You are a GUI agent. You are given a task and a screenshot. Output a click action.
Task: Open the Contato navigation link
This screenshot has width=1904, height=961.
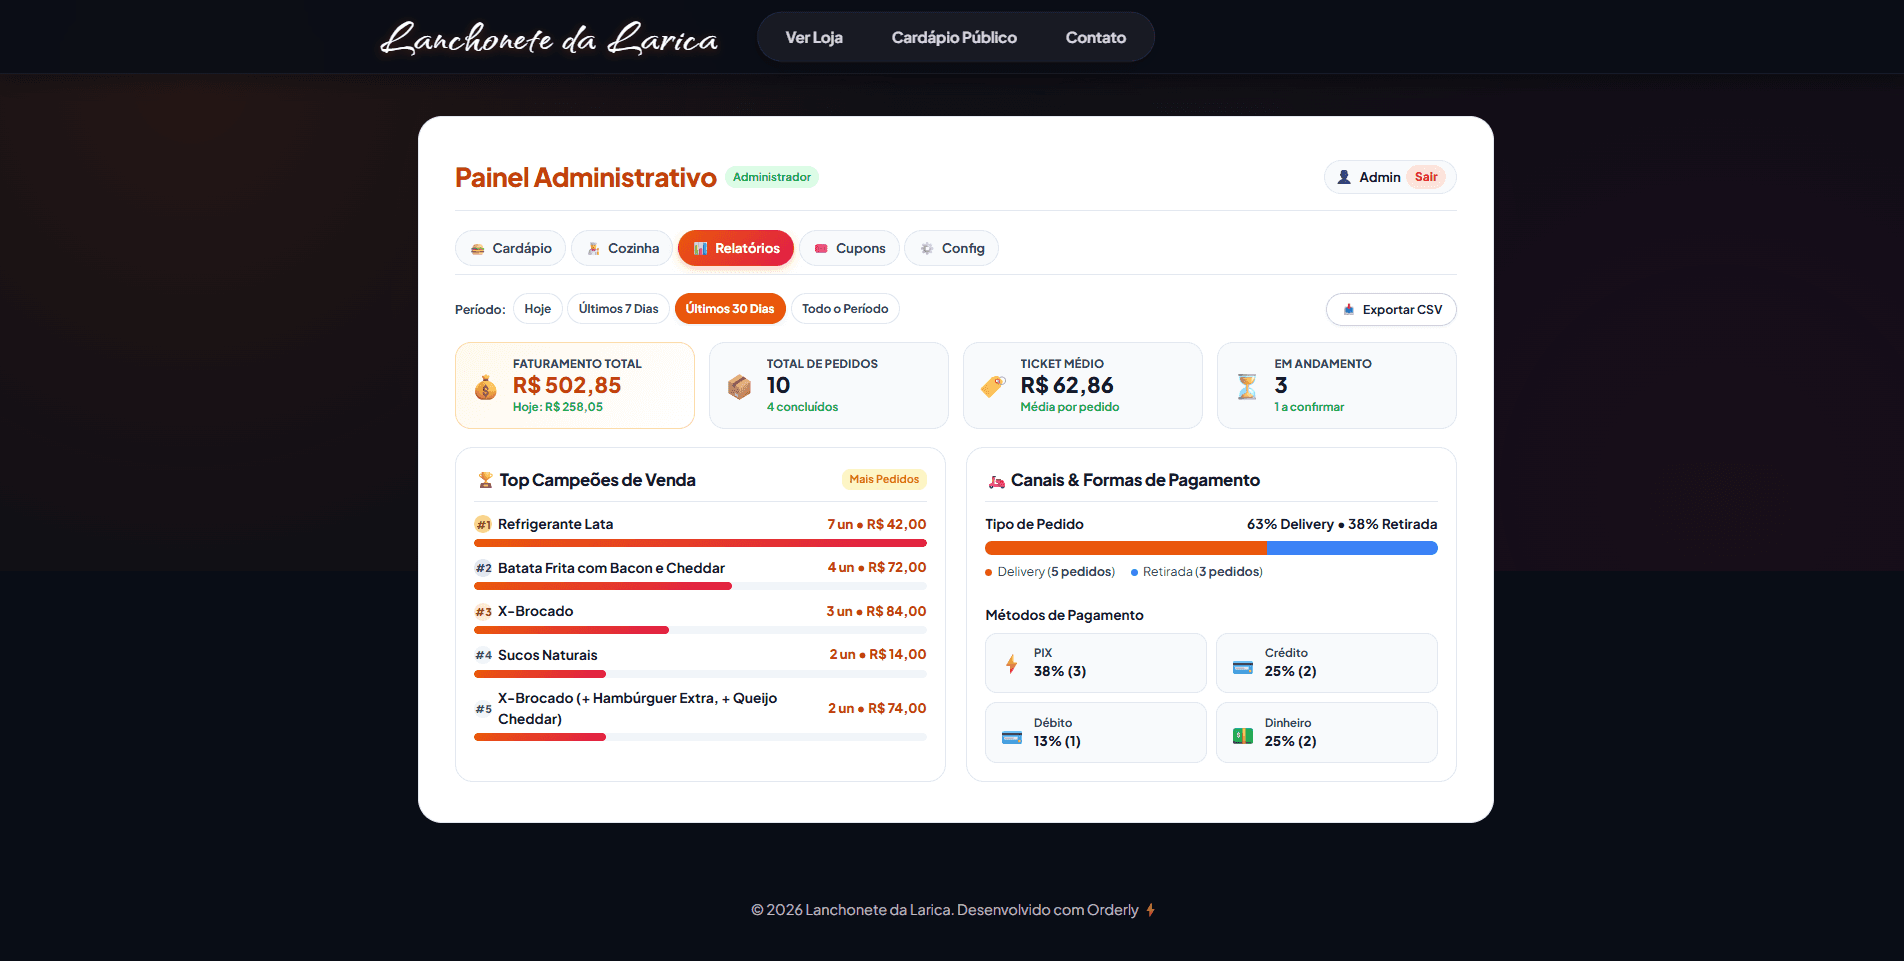(x=1096, y=37)
